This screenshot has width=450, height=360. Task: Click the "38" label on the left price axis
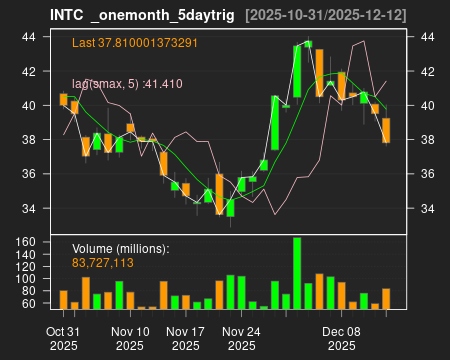(x=29, y=140)
